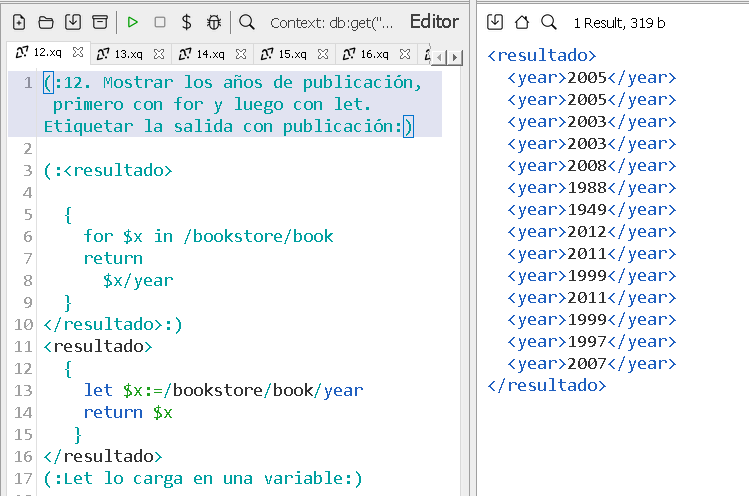Toggle the debug bug icon

pyautogui.click(x=214, y=22)
